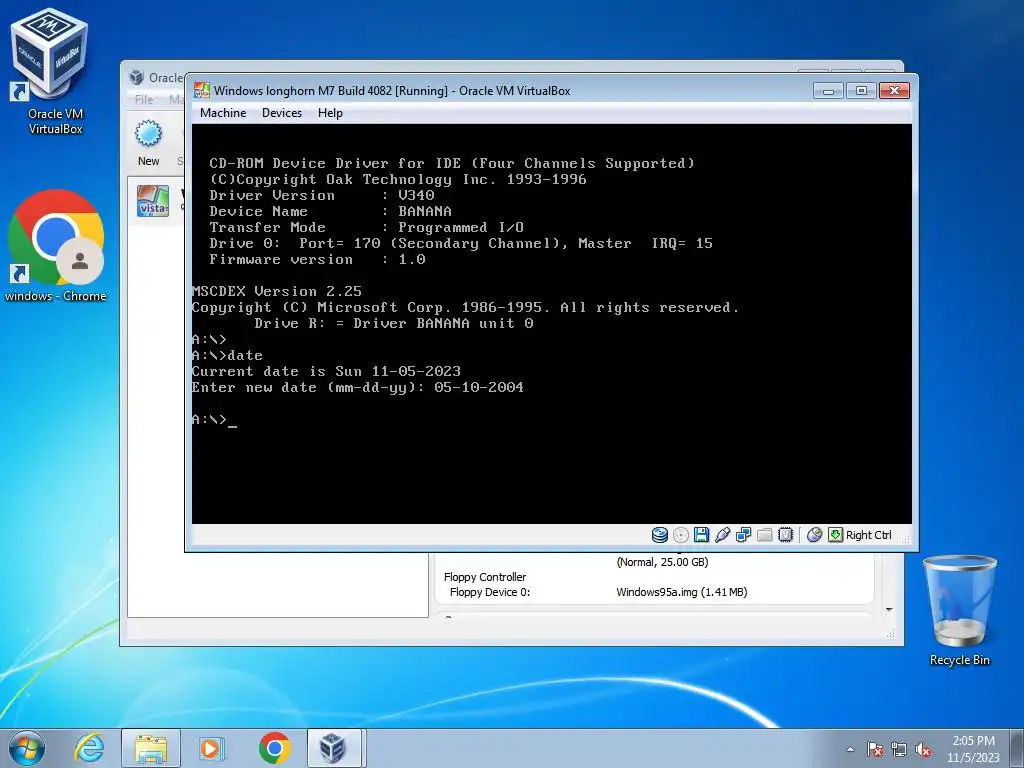Click the keyboard capture green arrow icon
This screenshot has height=768, width=1024.
835,535
